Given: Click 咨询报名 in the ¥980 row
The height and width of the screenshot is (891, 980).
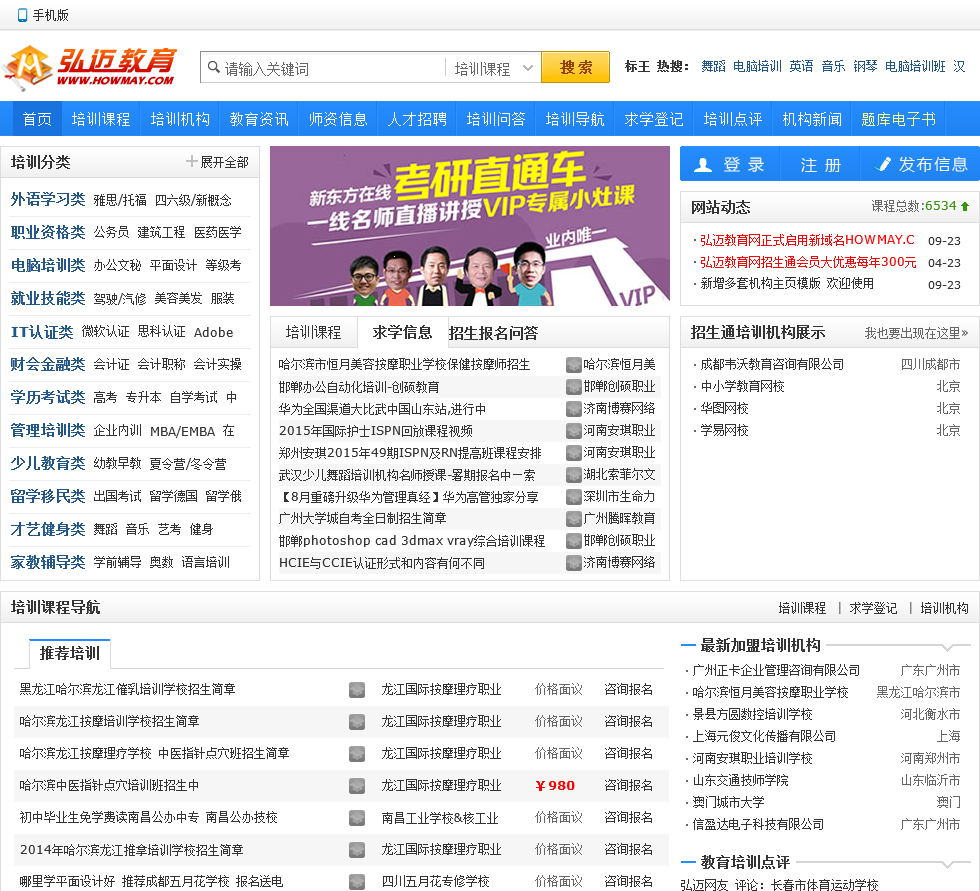Looking at the screenshot, I should (x=628, y=785).
